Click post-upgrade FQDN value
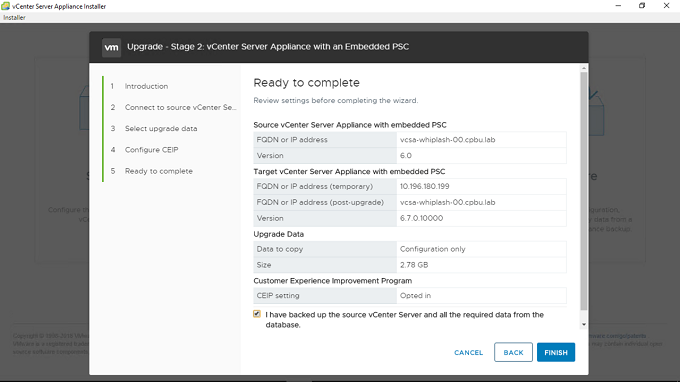680x382 pixels. pyautogui.click(x=447, y=202)
